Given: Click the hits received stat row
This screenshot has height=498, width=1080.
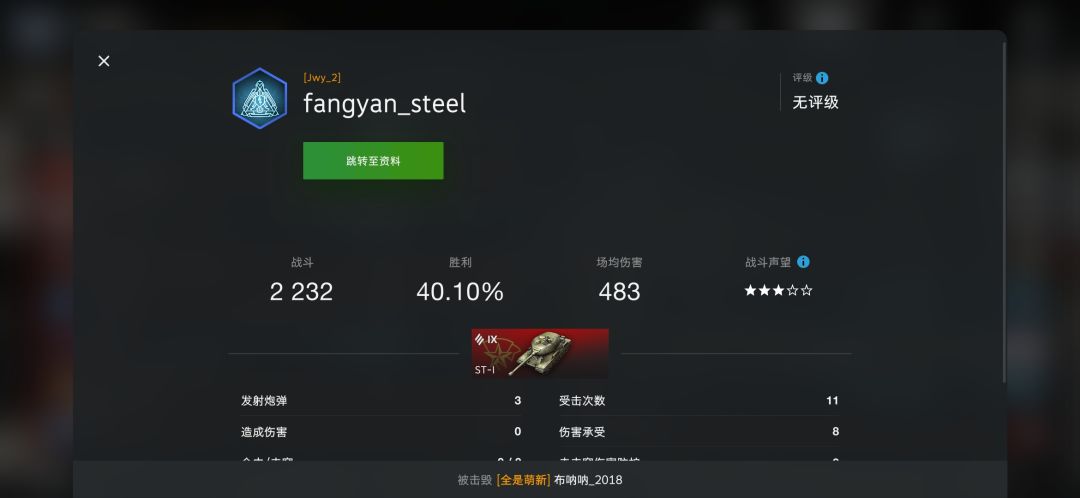Looking at the screenshot, I should (x=698, y=400).
